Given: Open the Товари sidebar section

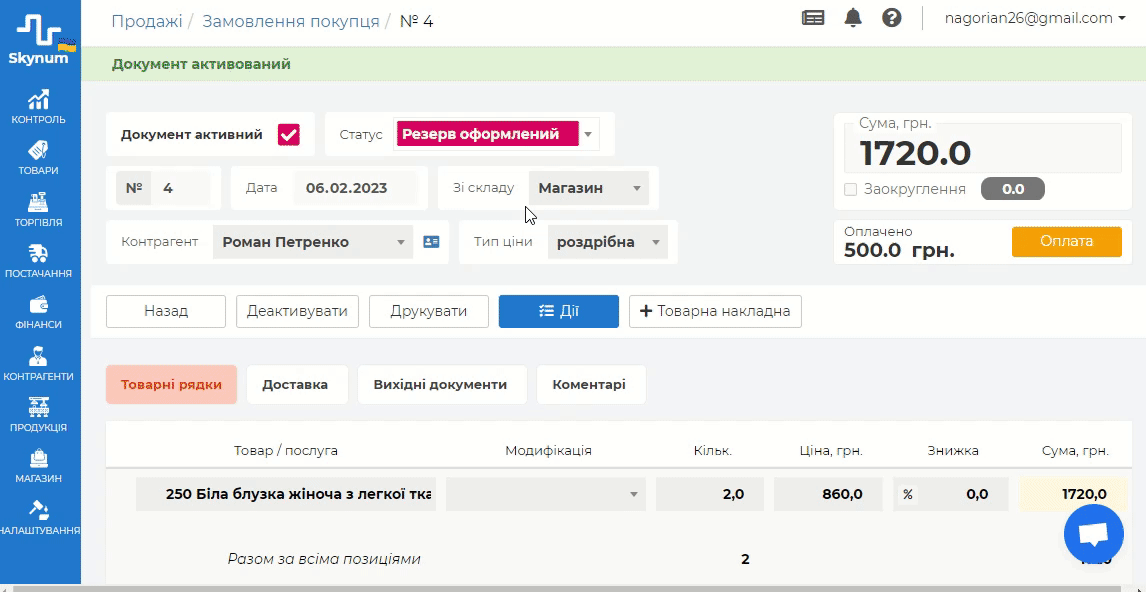Looking at the screenshot, I should tap(39, 157).
